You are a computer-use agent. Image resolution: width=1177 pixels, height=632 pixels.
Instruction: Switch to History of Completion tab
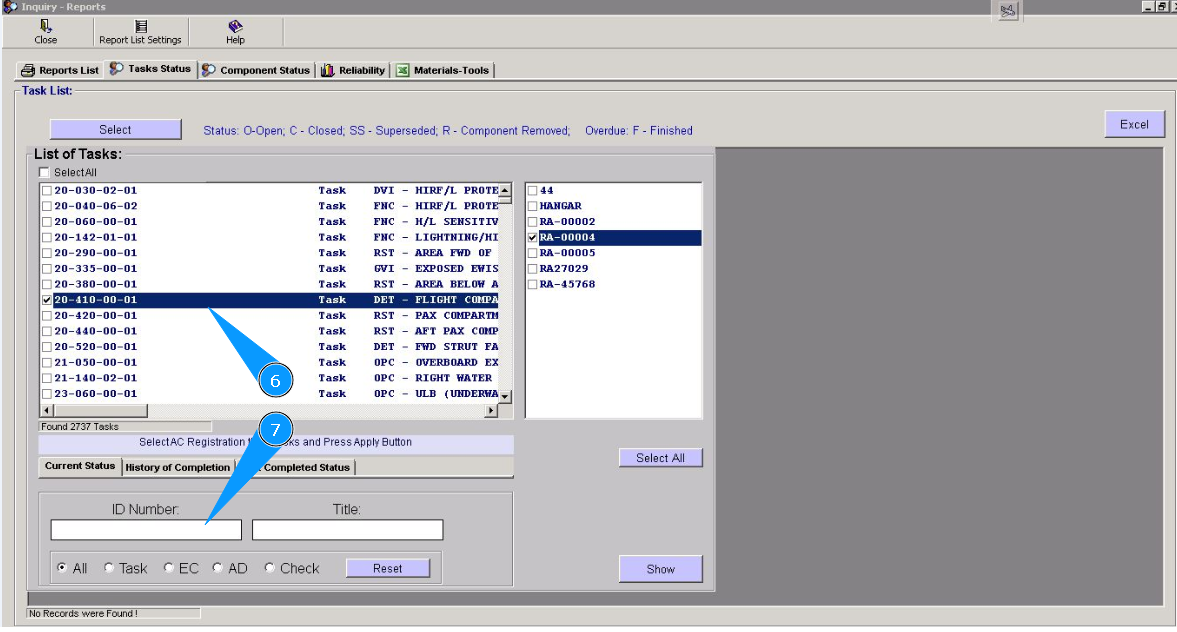click(x=177, y=467)
